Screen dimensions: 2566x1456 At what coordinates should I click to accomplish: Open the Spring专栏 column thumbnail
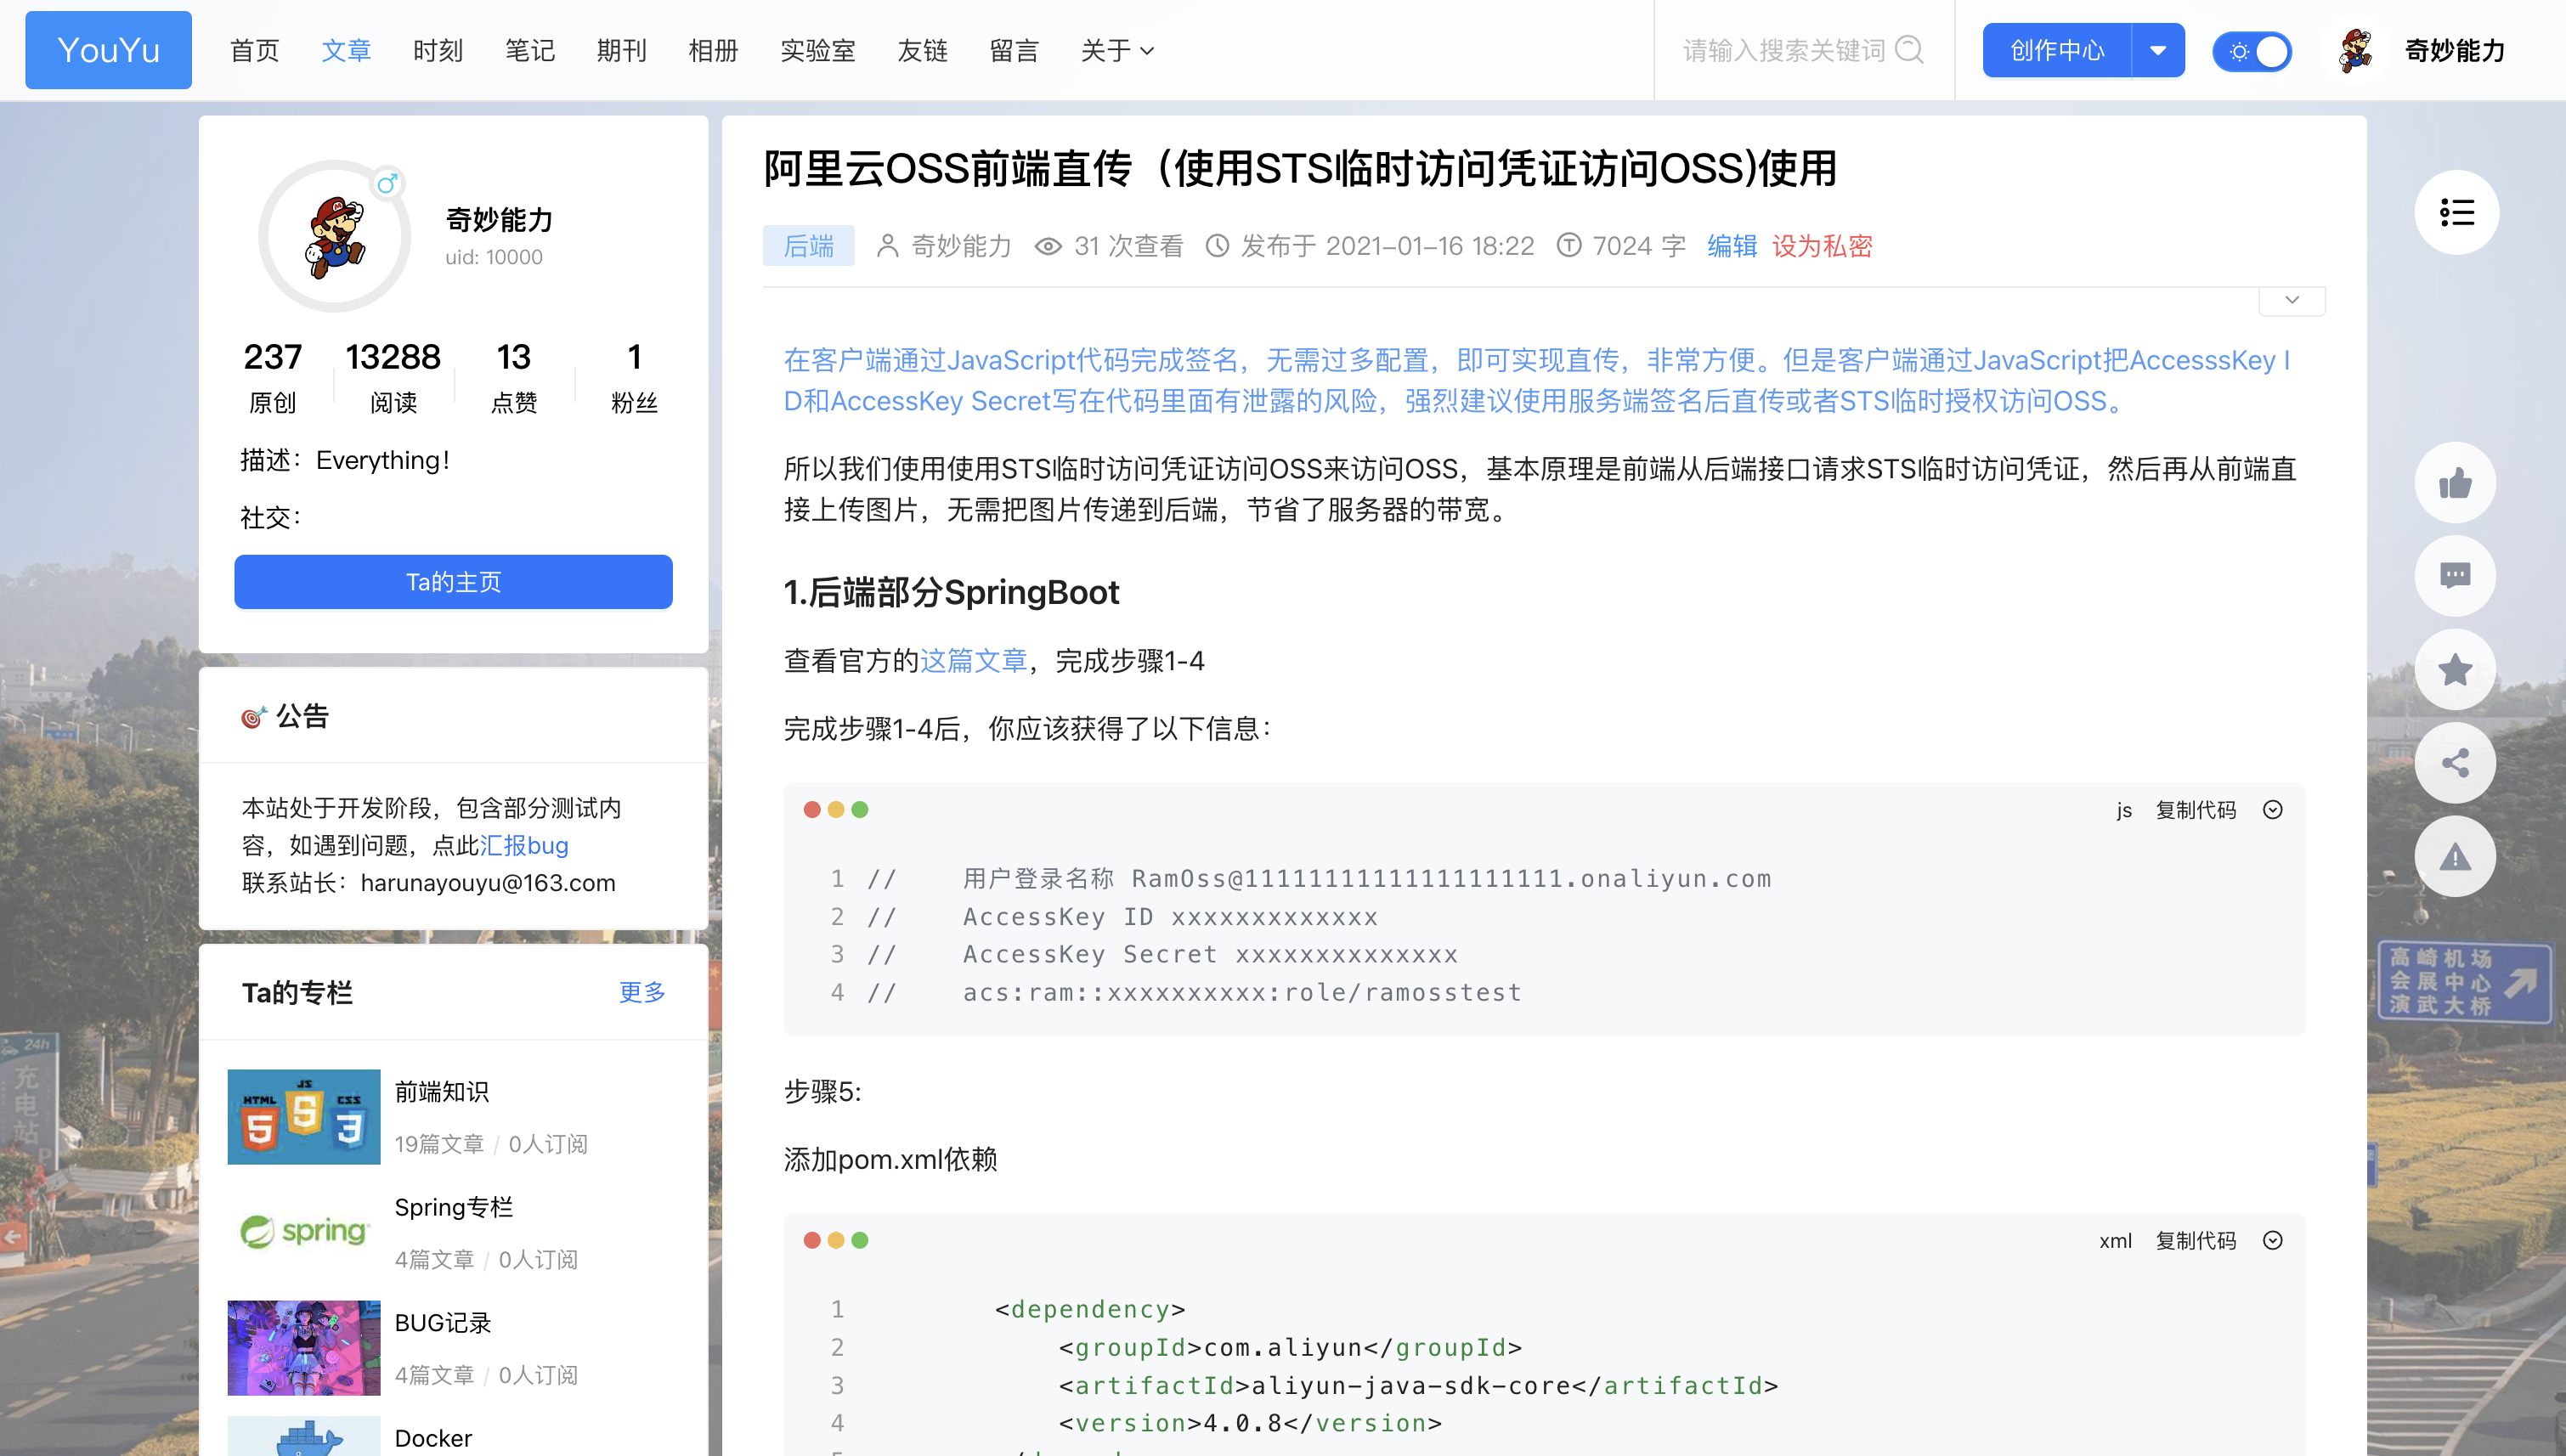[x=303, y=1232]
